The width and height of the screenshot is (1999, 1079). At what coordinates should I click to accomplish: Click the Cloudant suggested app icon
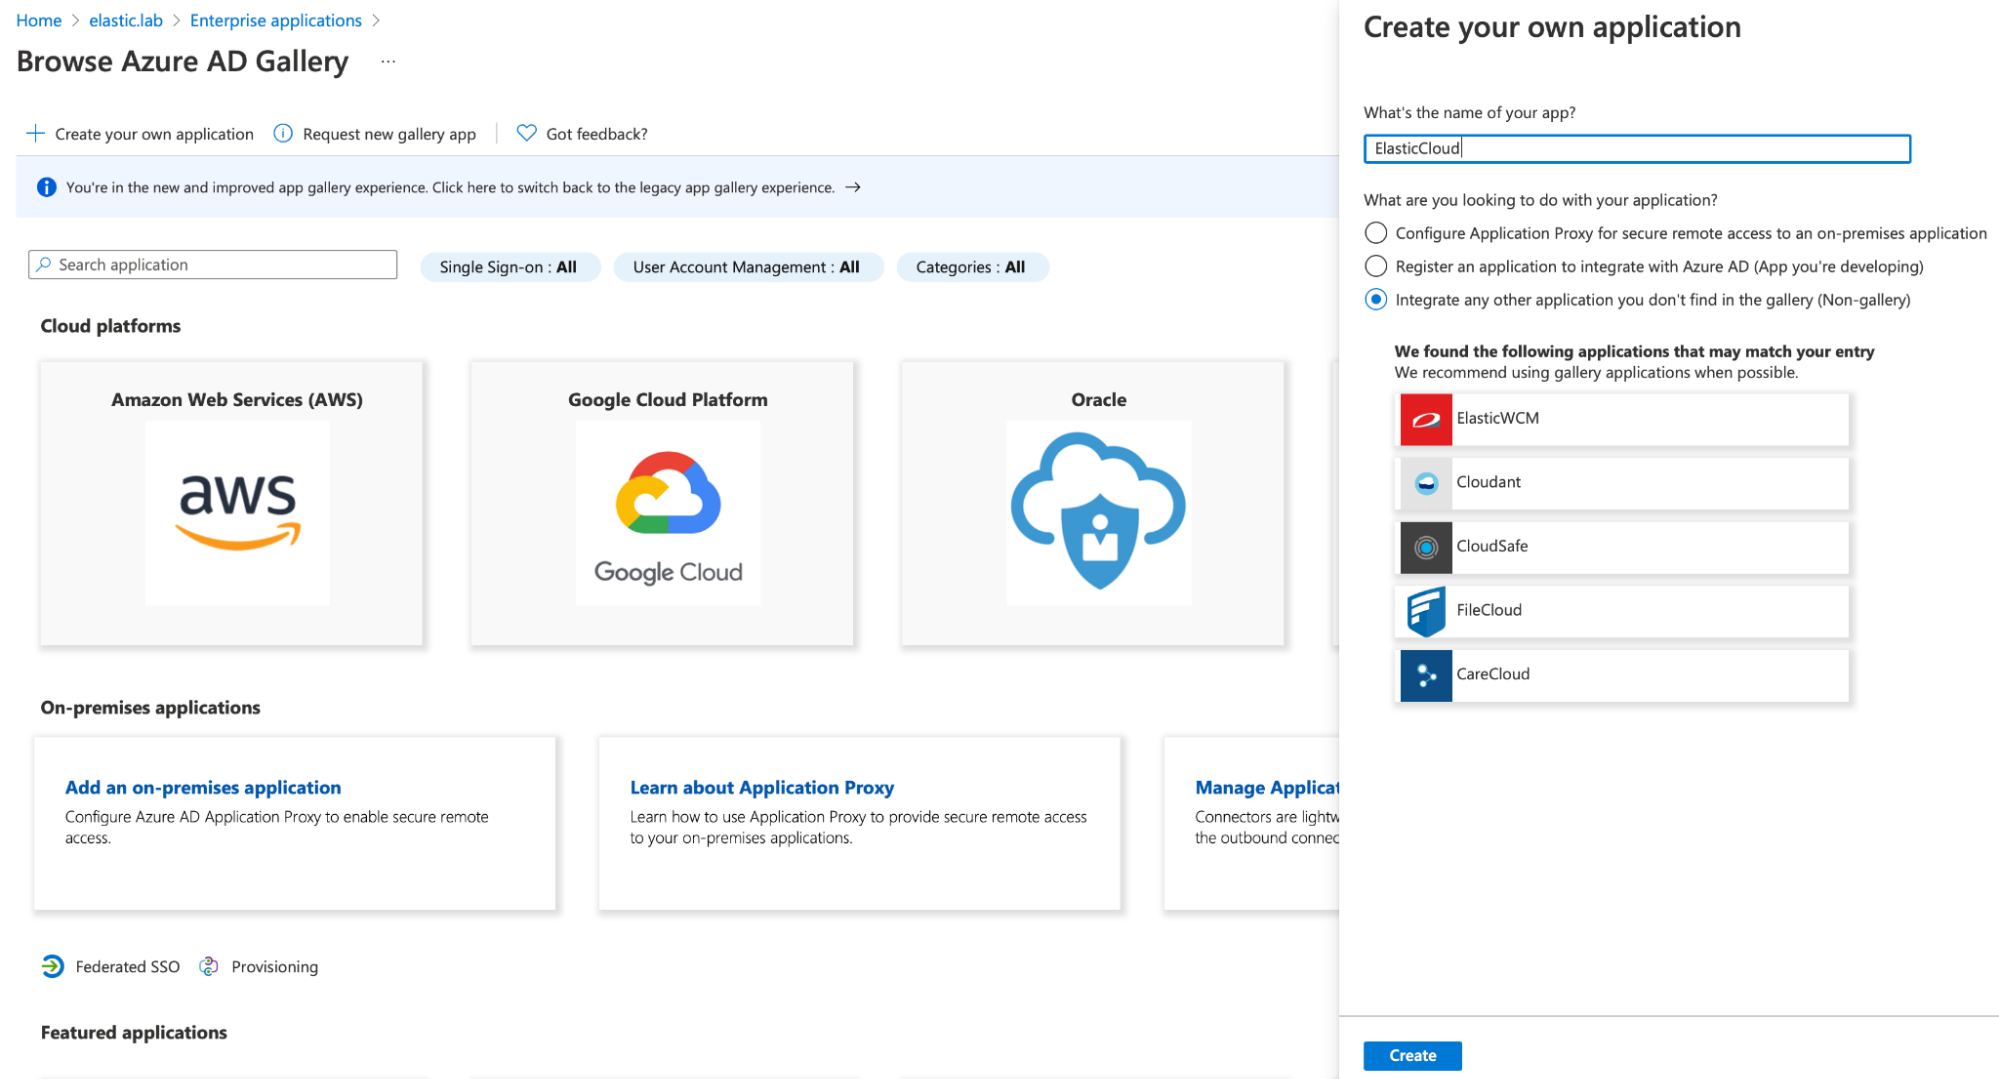point(1424,483)
